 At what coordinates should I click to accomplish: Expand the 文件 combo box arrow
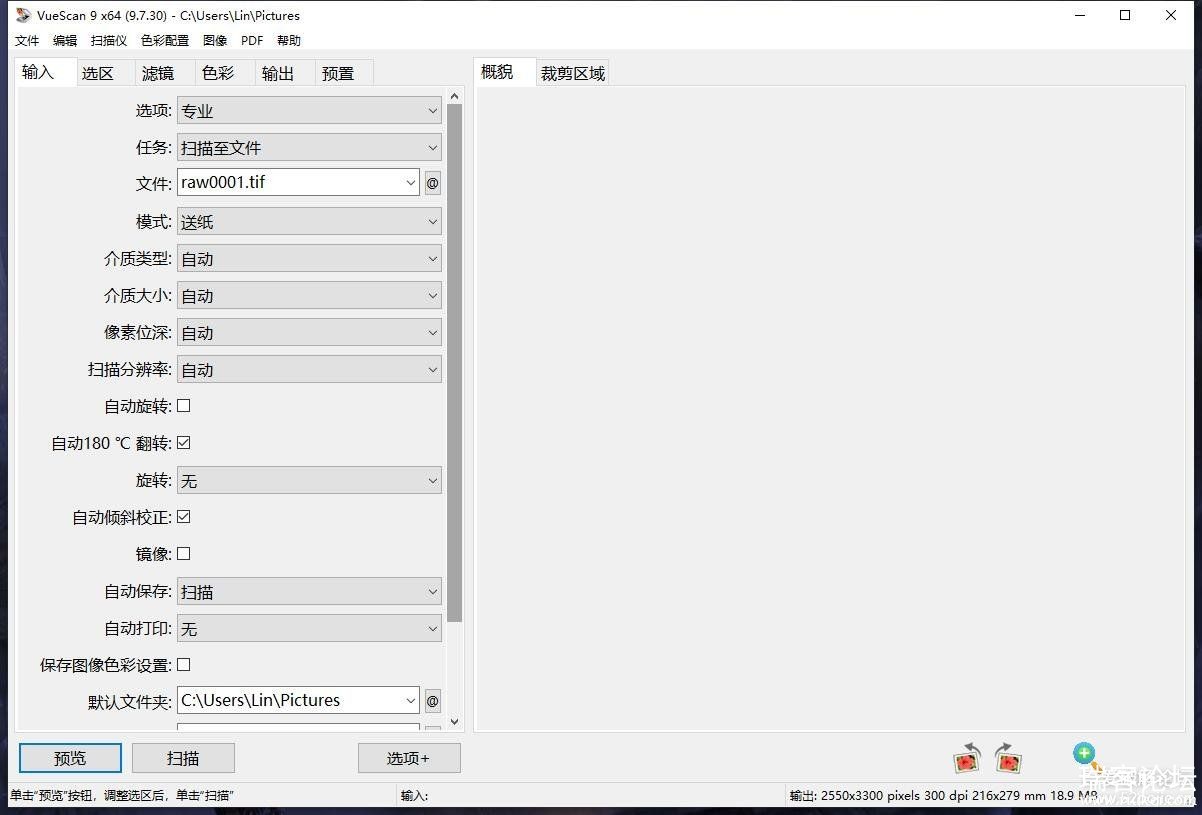(411, 183)
